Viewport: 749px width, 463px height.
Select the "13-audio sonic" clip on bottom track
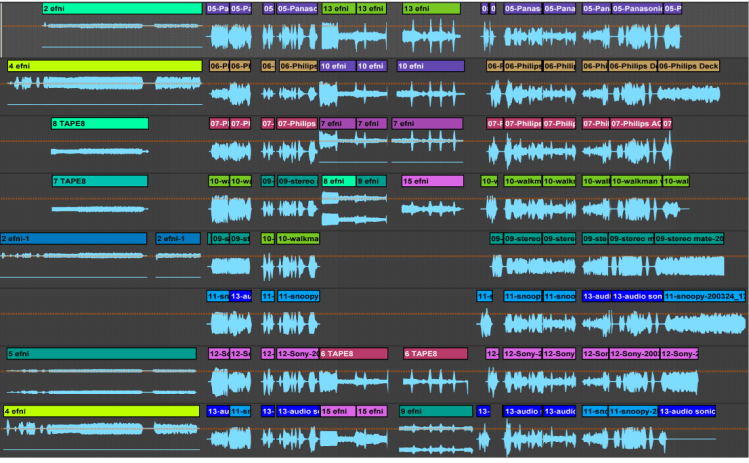[x=690, y=411]
